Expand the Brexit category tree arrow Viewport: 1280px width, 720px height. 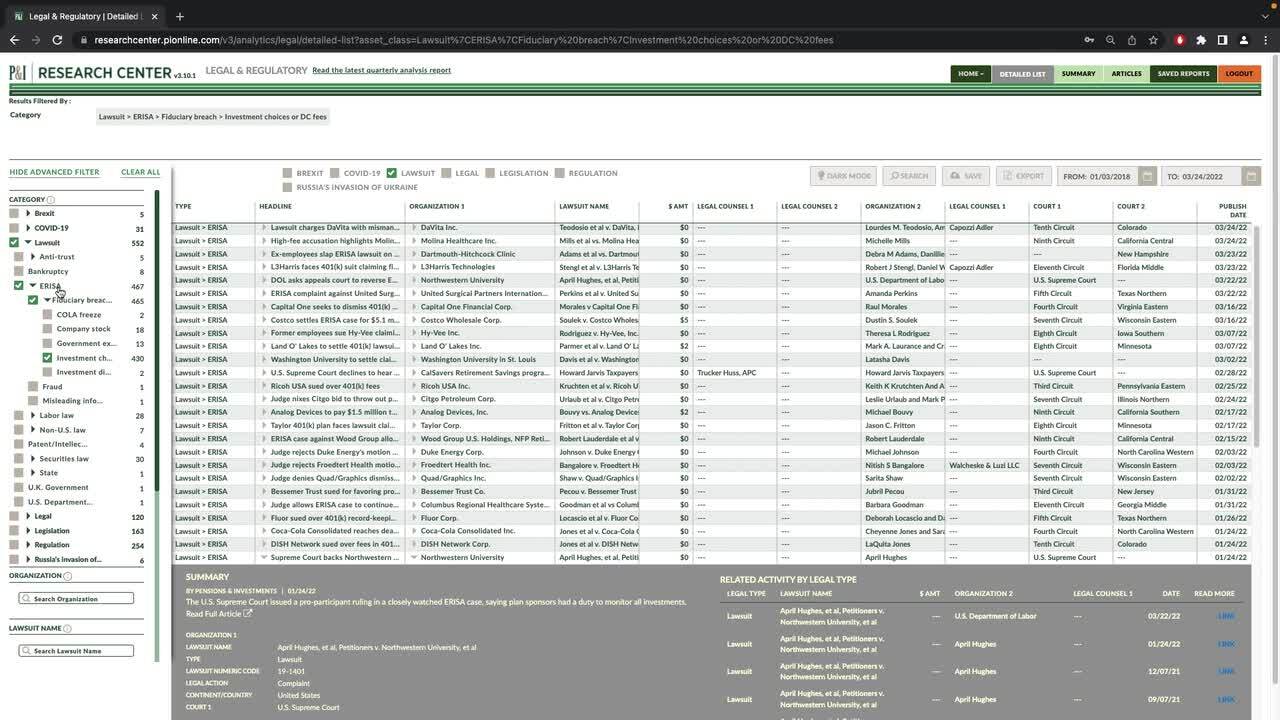[28, 213]
